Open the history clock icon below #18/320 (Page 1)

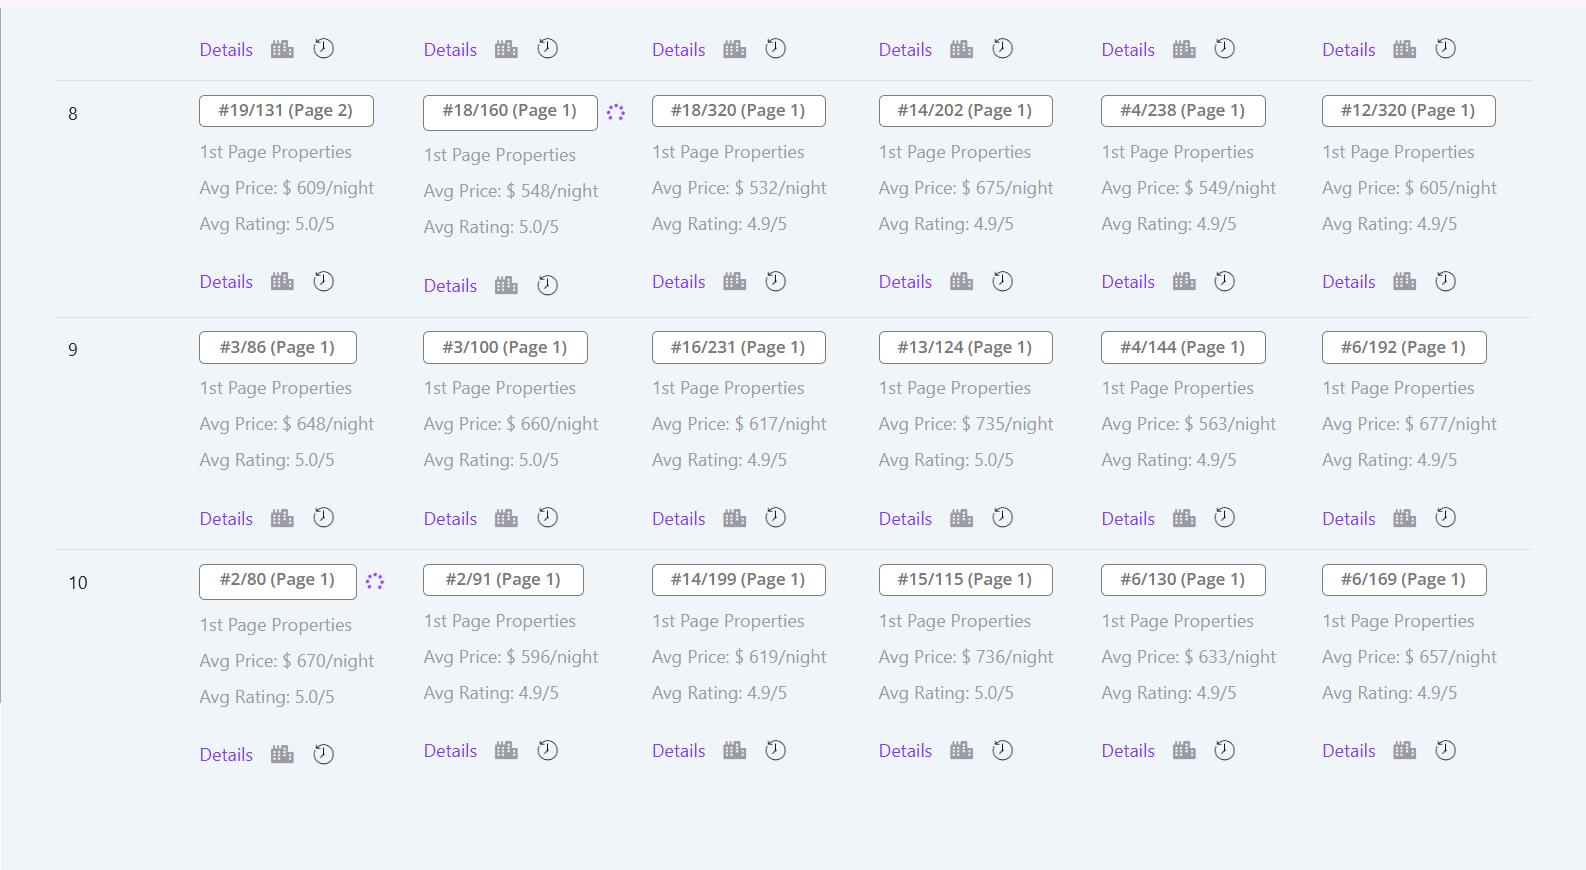(775, 282)
